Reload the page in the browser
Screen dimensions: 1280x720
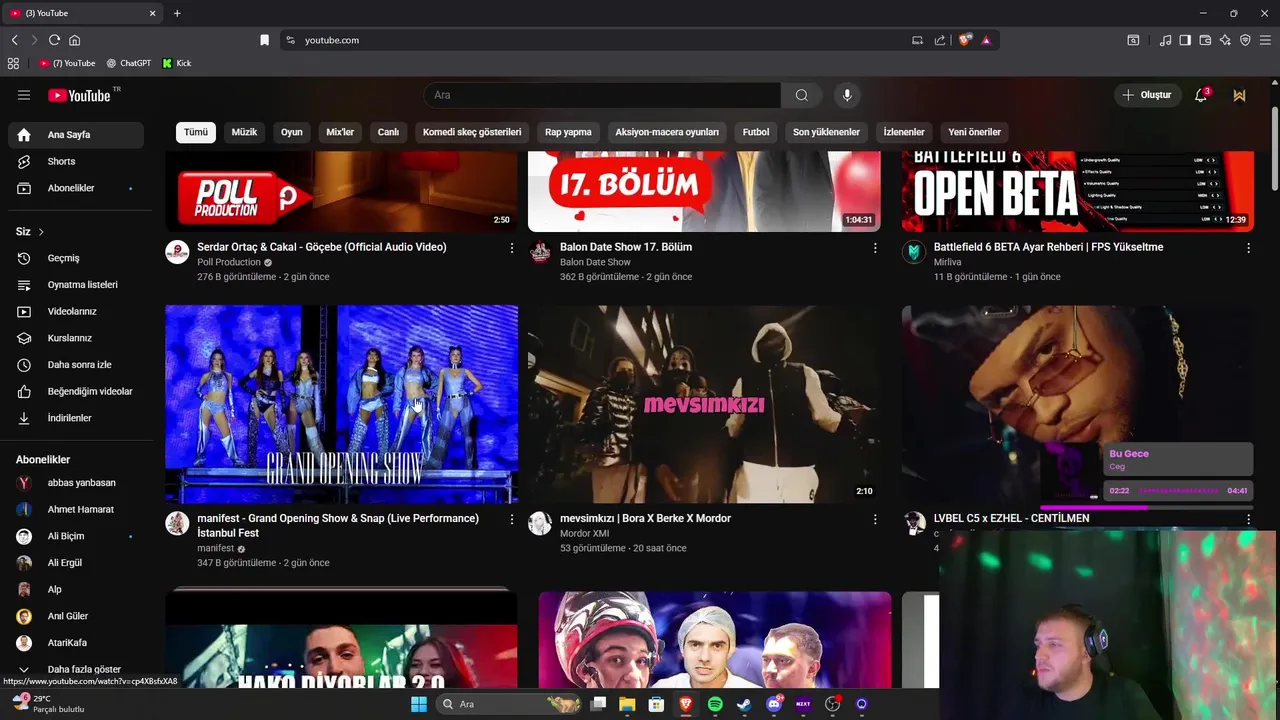pos(54,40)
